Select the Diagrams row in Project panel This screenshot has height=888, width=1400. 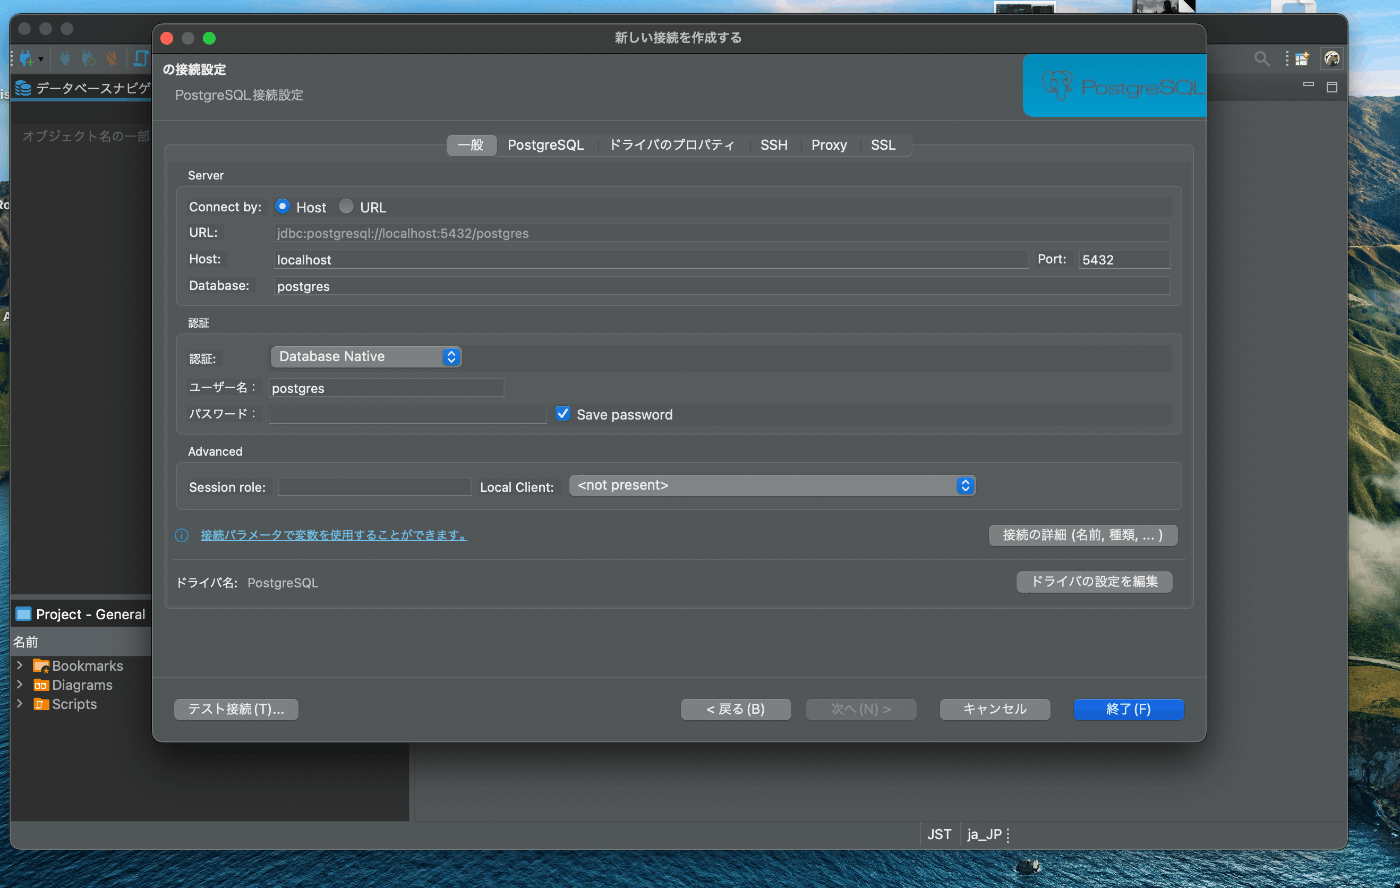tap(81, 685)
